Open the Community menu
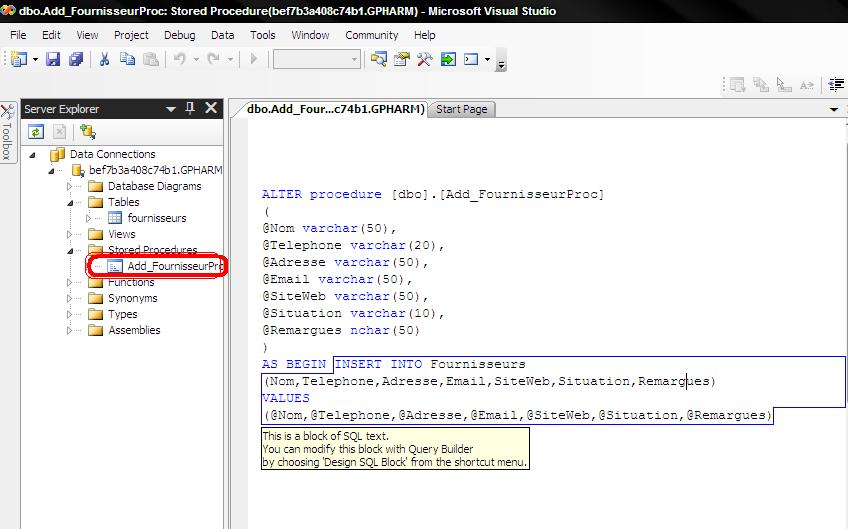Viewport: 848px width, 529px height. (372, 35)
